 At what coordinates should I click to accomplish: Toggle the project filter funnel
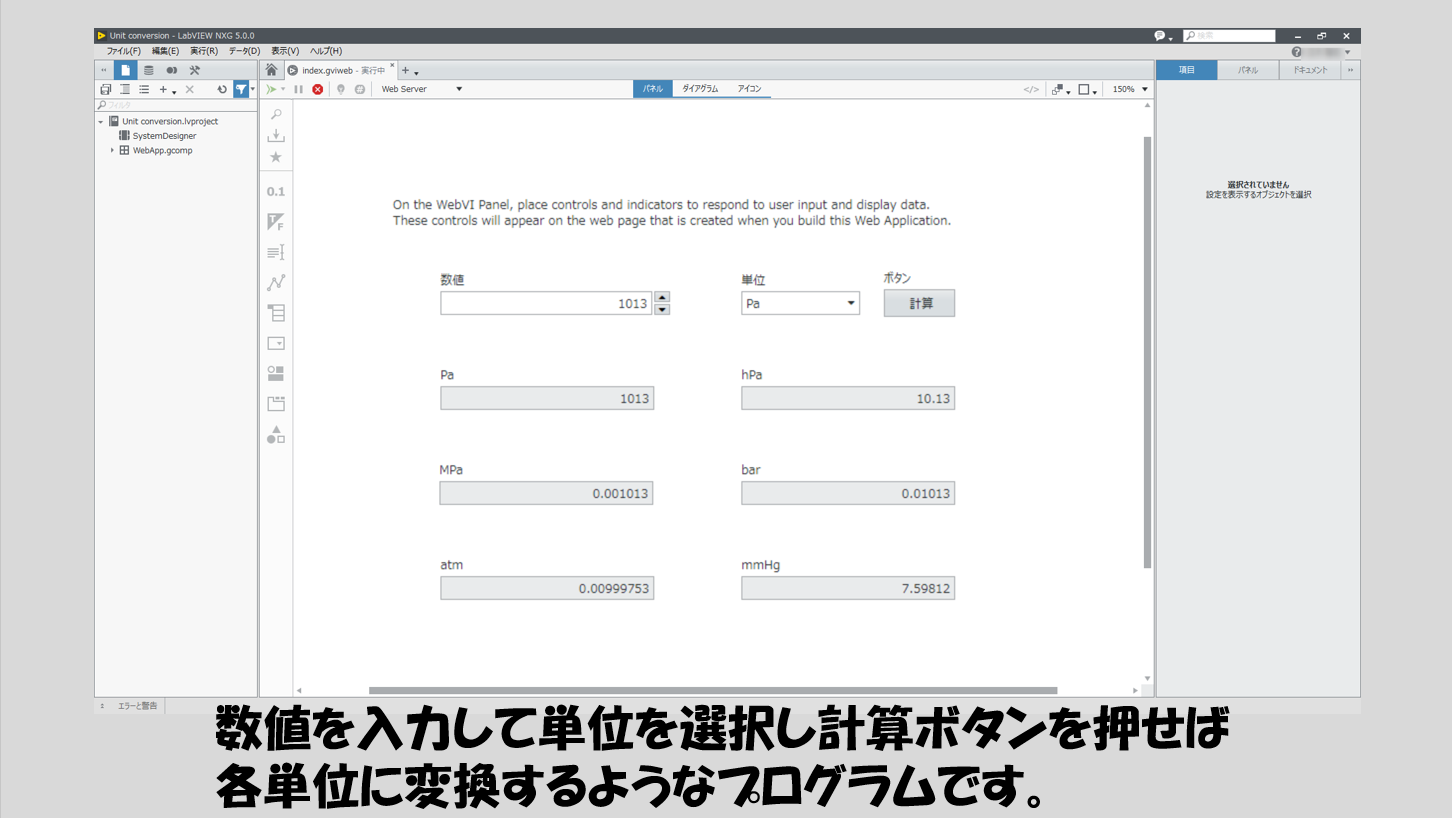(x=241, y=89)
